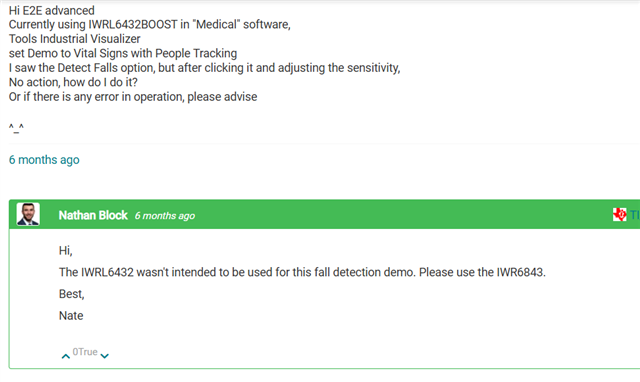Click the ^_^ emoticon text
Image resolution: width=640 pixels, height=382 pixels.
coord(16,129)
